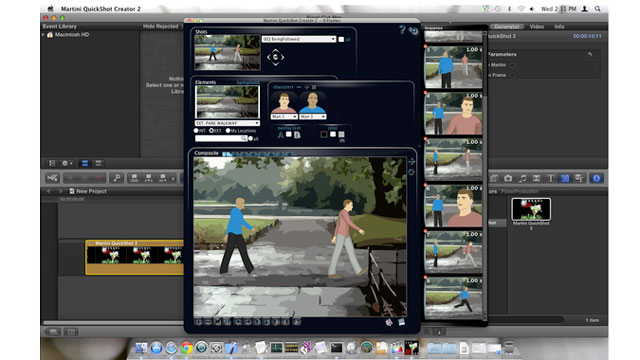Viewport: 640px width, 360px height.
Task: Open the characters grid view icon
Action: (314, 87)
